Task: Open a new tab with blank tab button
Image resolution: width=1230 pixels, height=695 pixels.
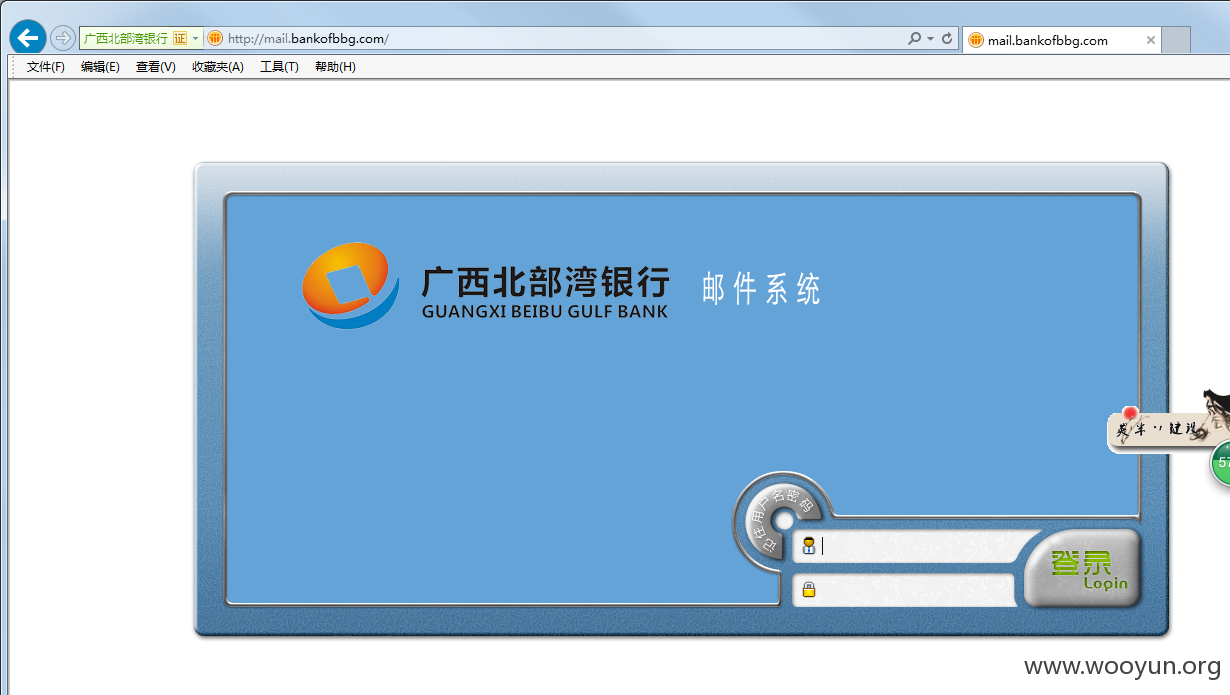Action: [x=1176, y=40]
